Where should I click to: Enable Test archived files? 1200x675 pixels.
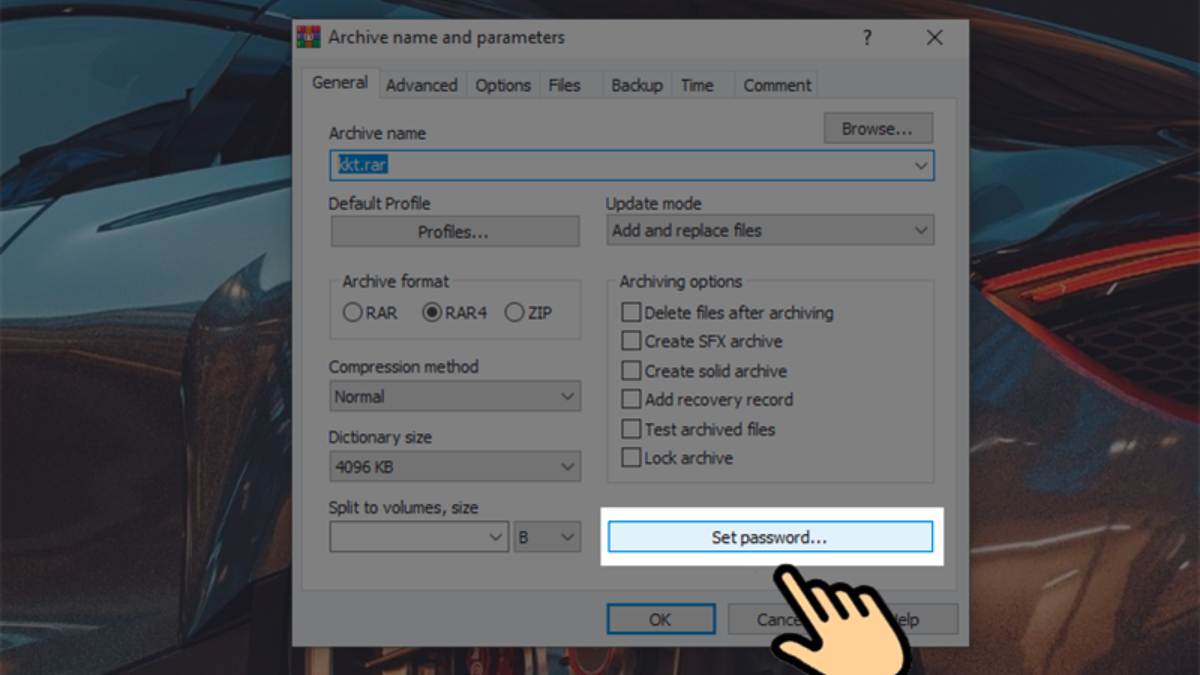pos(631,429)
